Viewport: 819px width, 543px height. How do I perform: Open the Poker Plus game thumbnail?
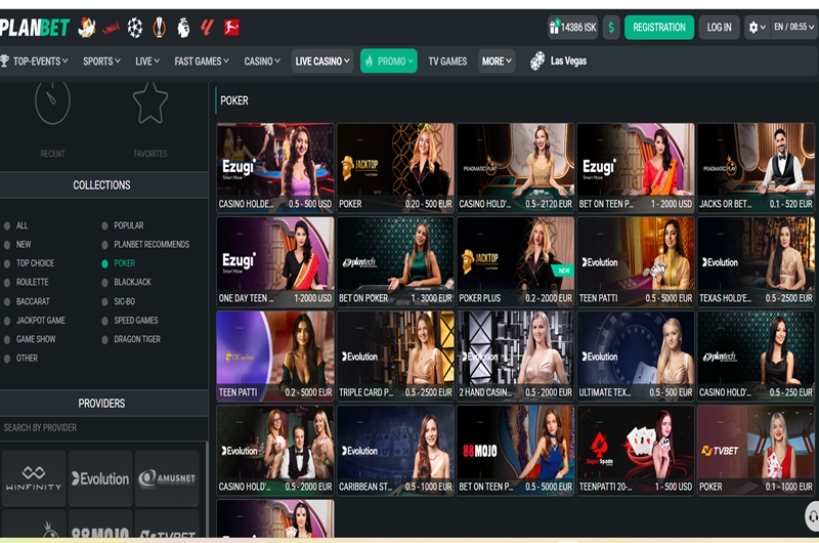516,262
